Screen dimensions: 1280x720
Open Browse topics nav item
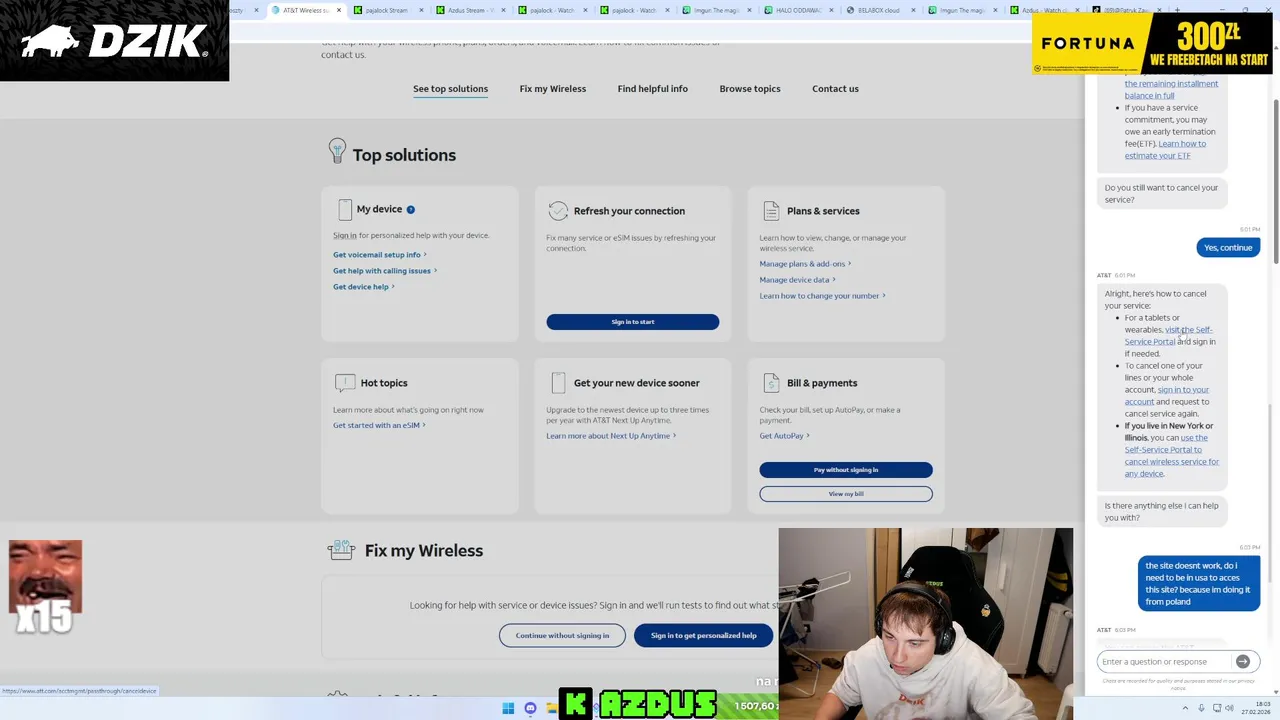point(749,89)
